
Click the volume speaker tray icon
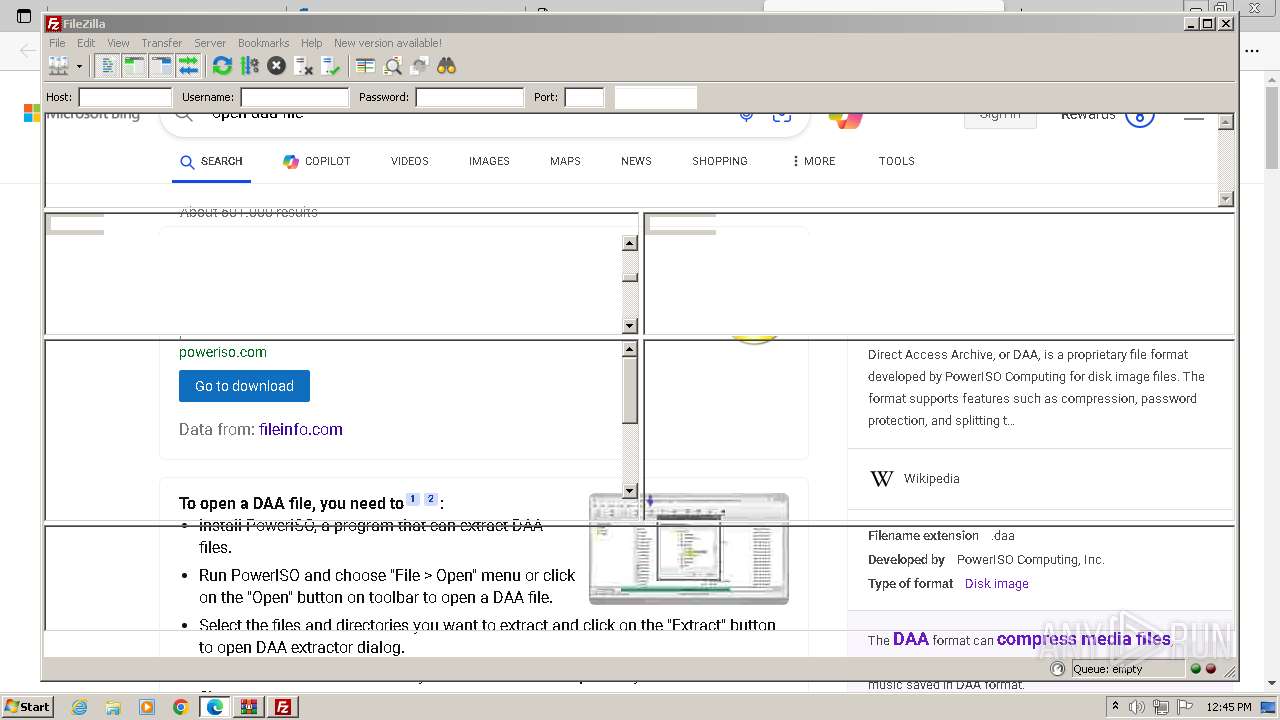[x=1137, y=707]
